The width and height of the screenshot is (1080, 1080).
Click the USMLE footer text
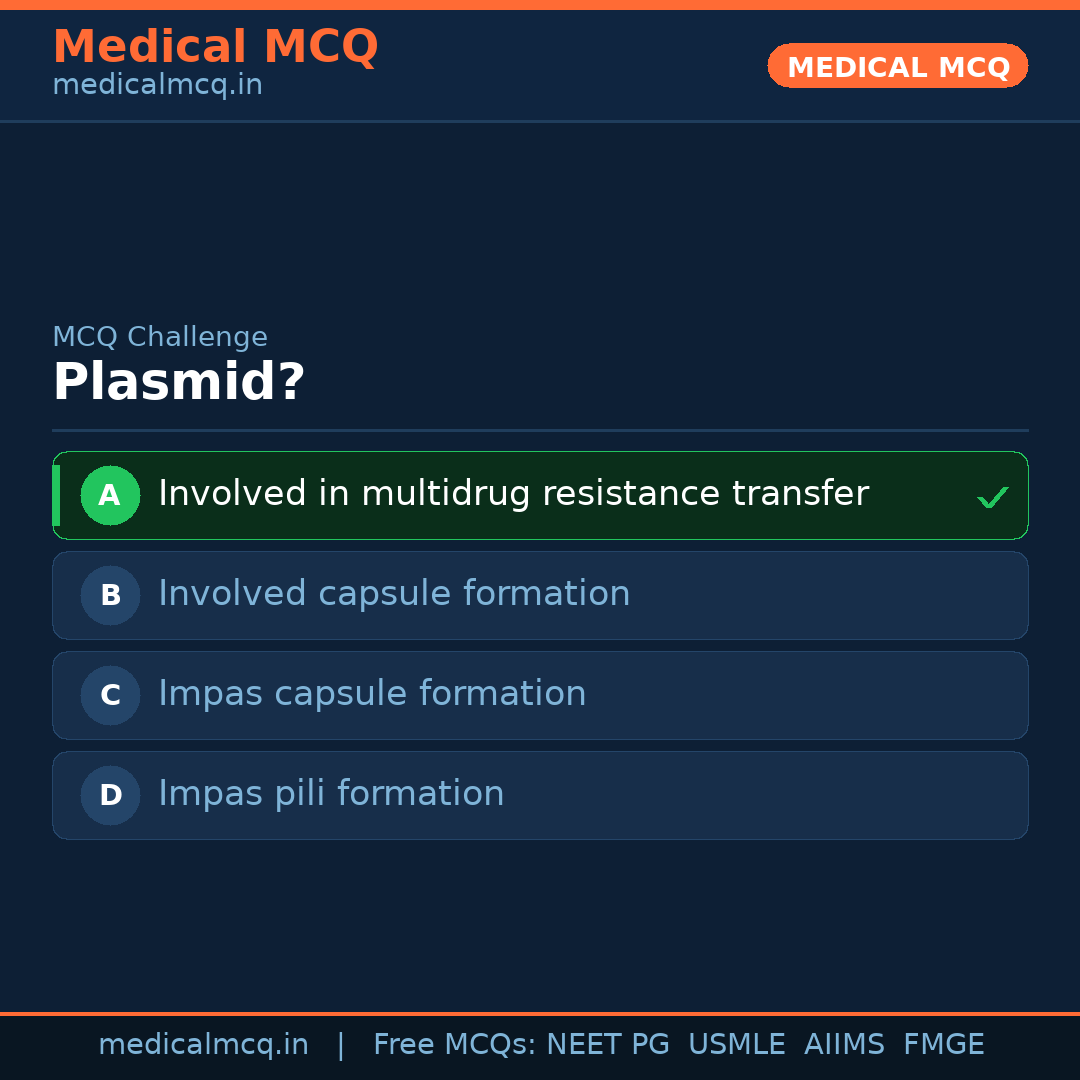[x=737, y=1043]
